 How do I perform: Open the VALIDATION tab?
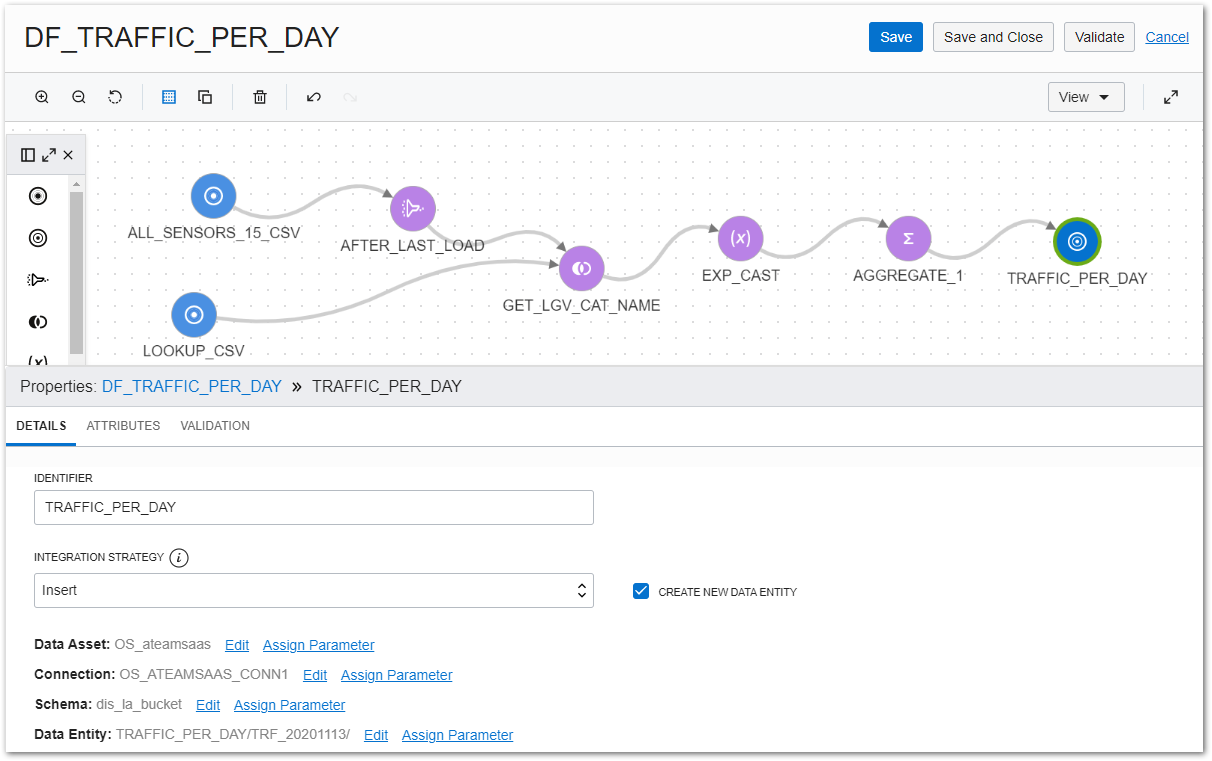point(215,425)
